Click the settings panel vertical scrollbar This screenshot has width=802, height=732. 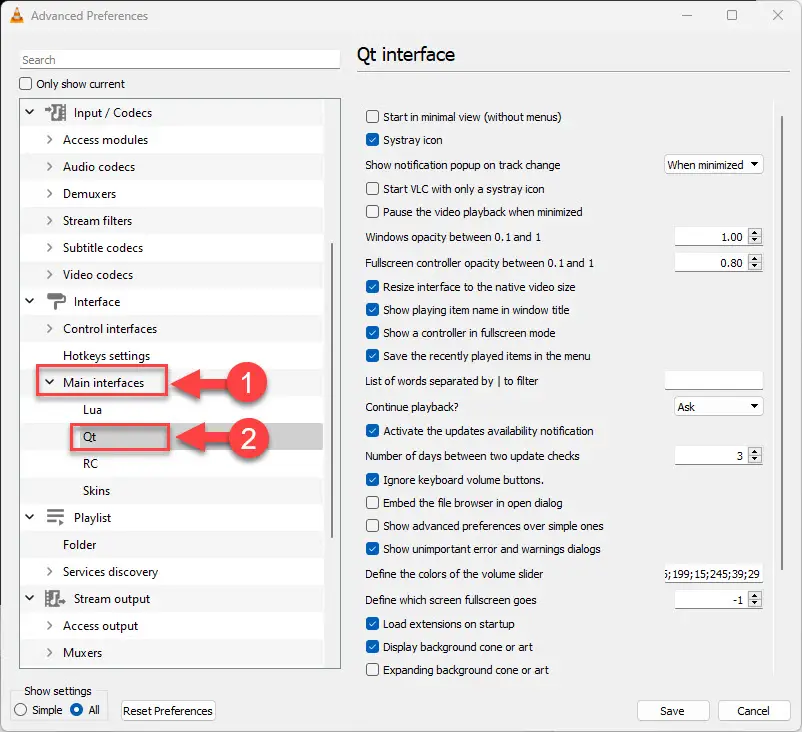click(x=782, y=343)
